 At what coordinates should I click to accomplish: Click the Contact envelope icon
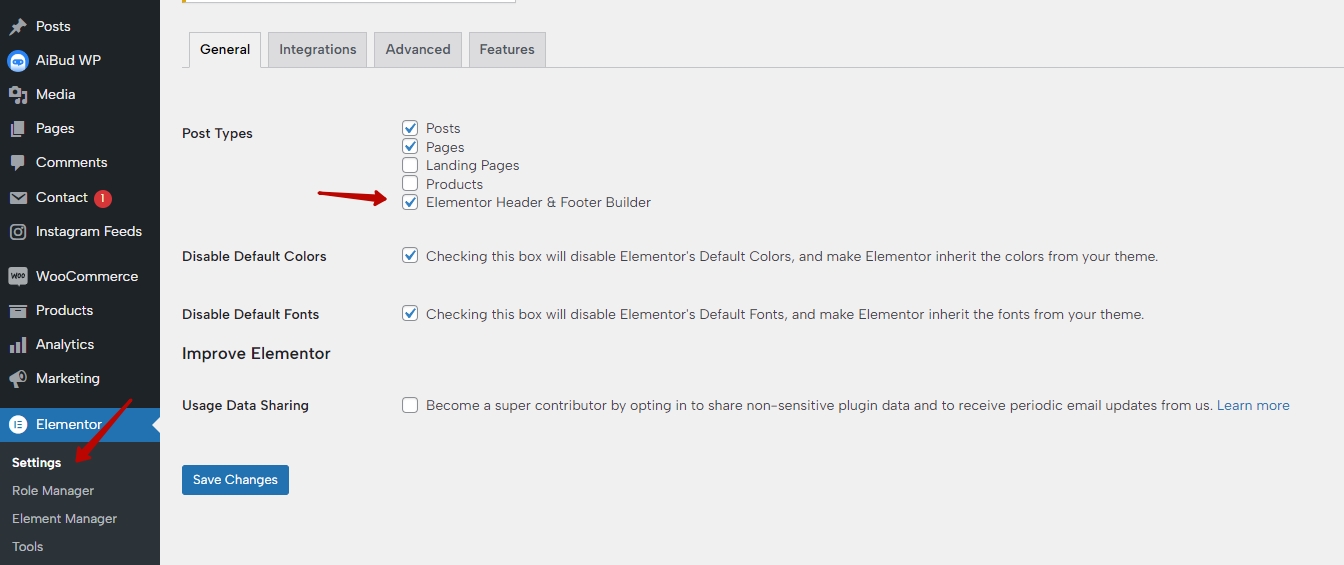[x=17, y=198]
